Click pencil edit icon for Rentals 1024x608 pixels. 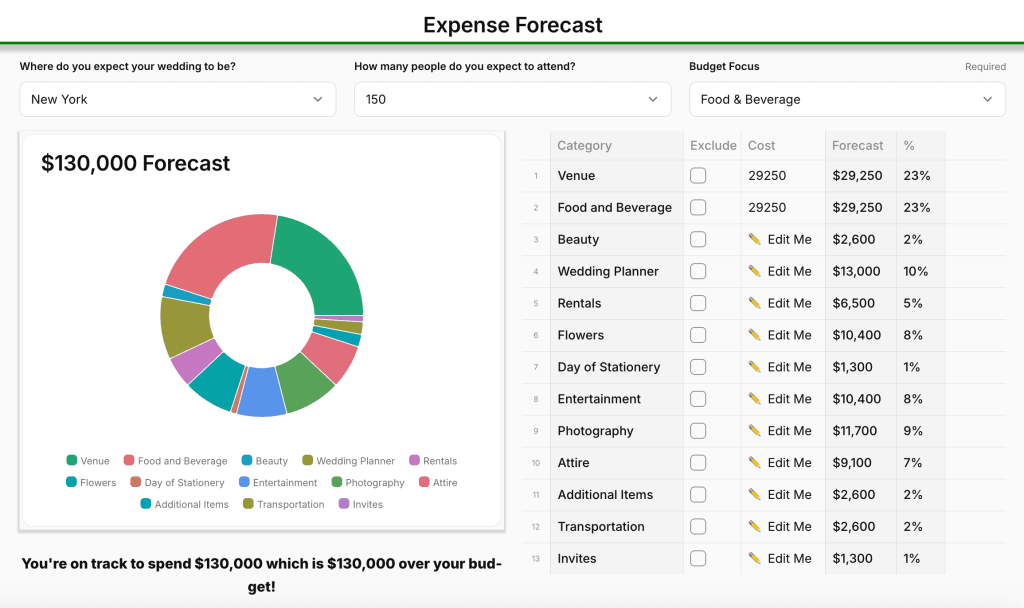(x=754, y=303)
